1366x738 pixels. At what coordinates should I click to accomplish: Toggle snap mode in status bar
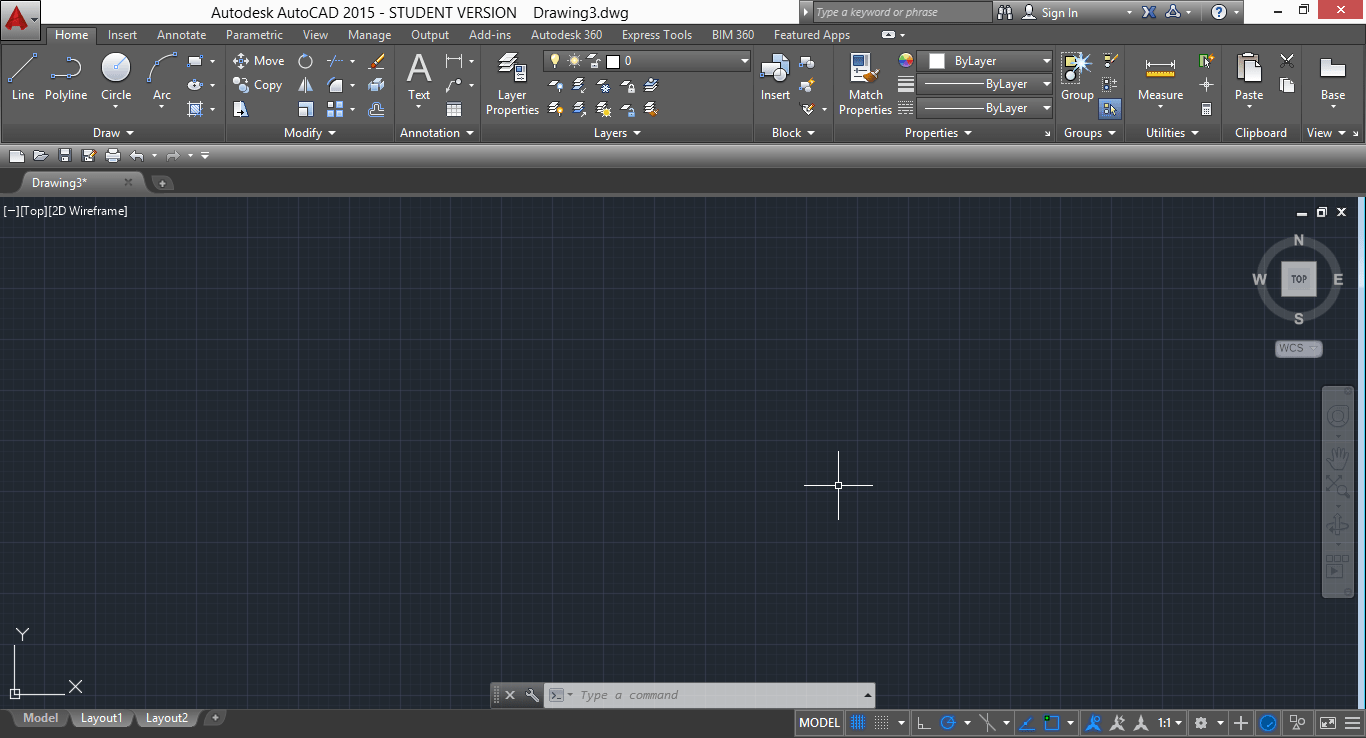882,722
